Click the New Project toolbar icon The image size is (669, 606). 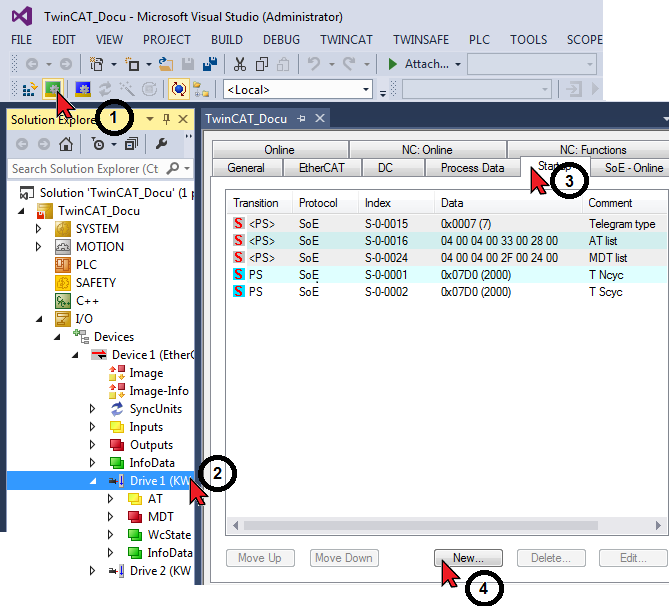[96, 64]
